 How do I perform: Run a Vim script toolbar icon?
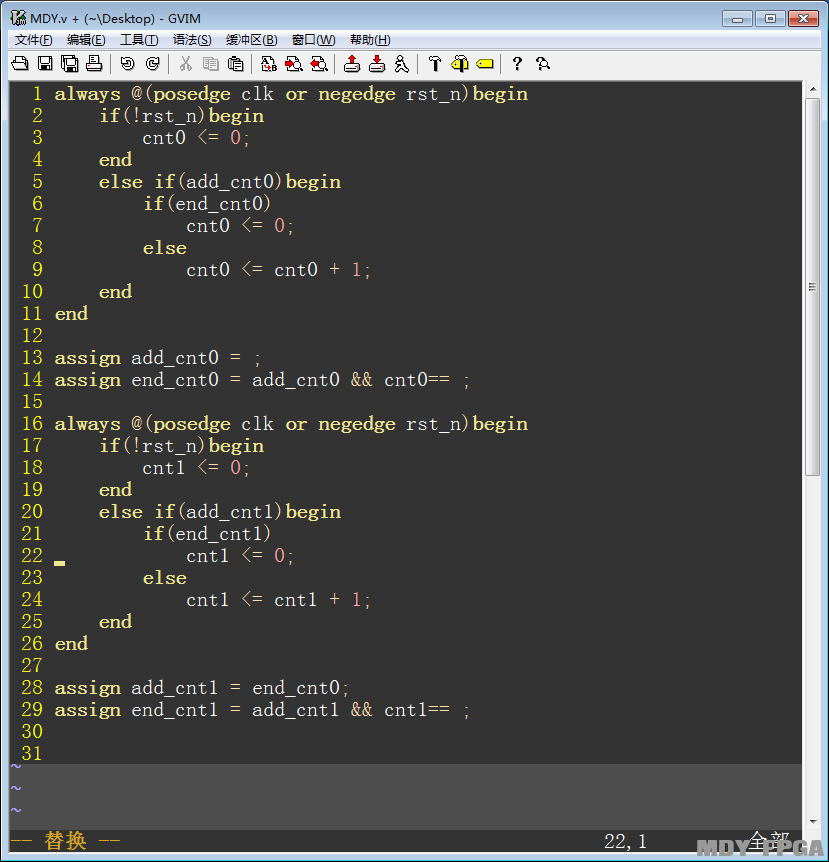point(402,64)
